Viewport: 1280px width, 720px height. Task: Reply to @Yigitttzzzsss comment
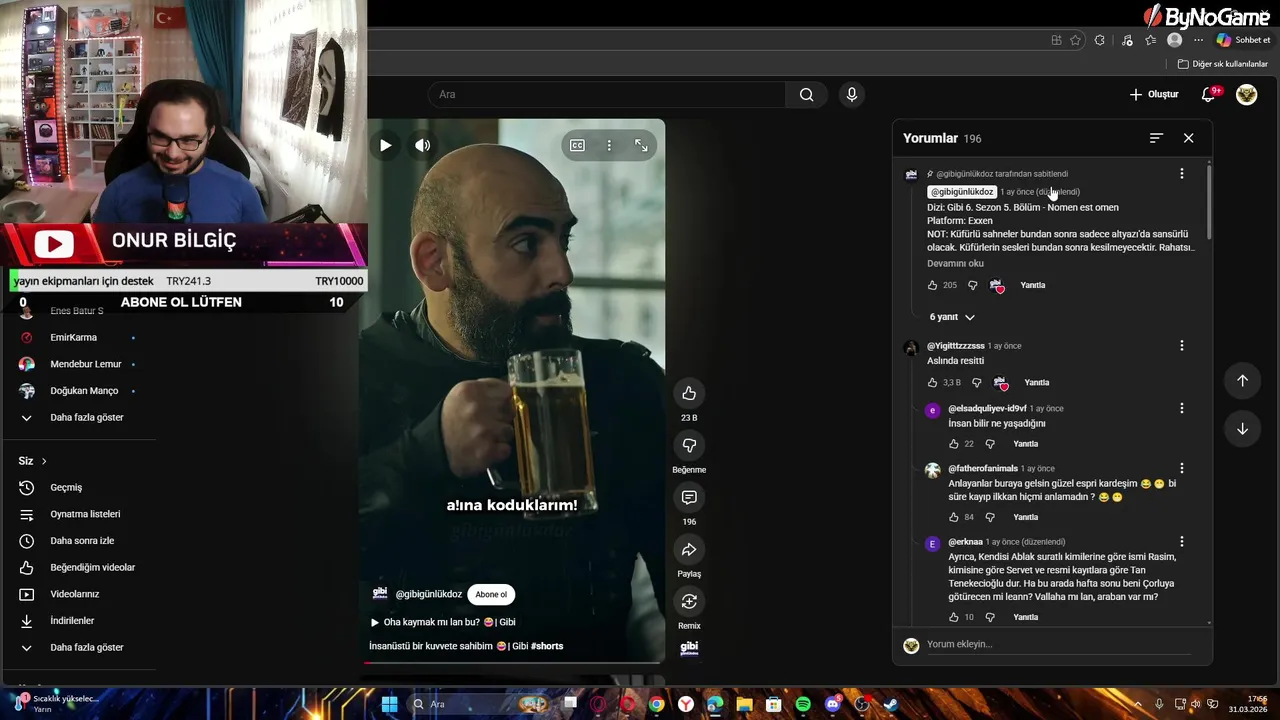tap(1036, 382)
